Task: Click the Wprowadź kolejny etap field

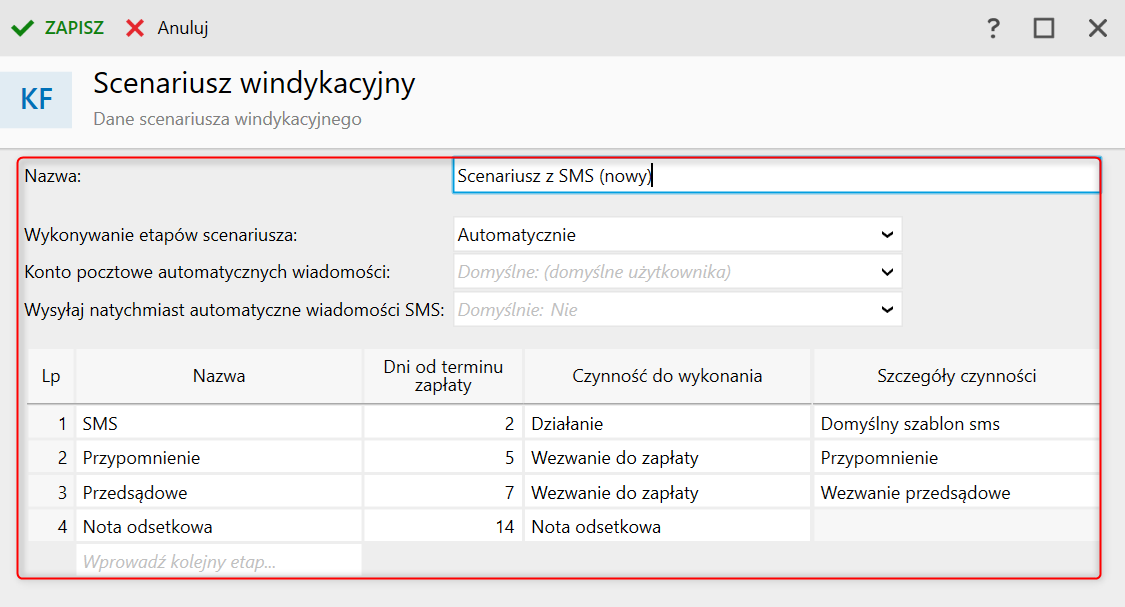Action: [x=219, y=561]
